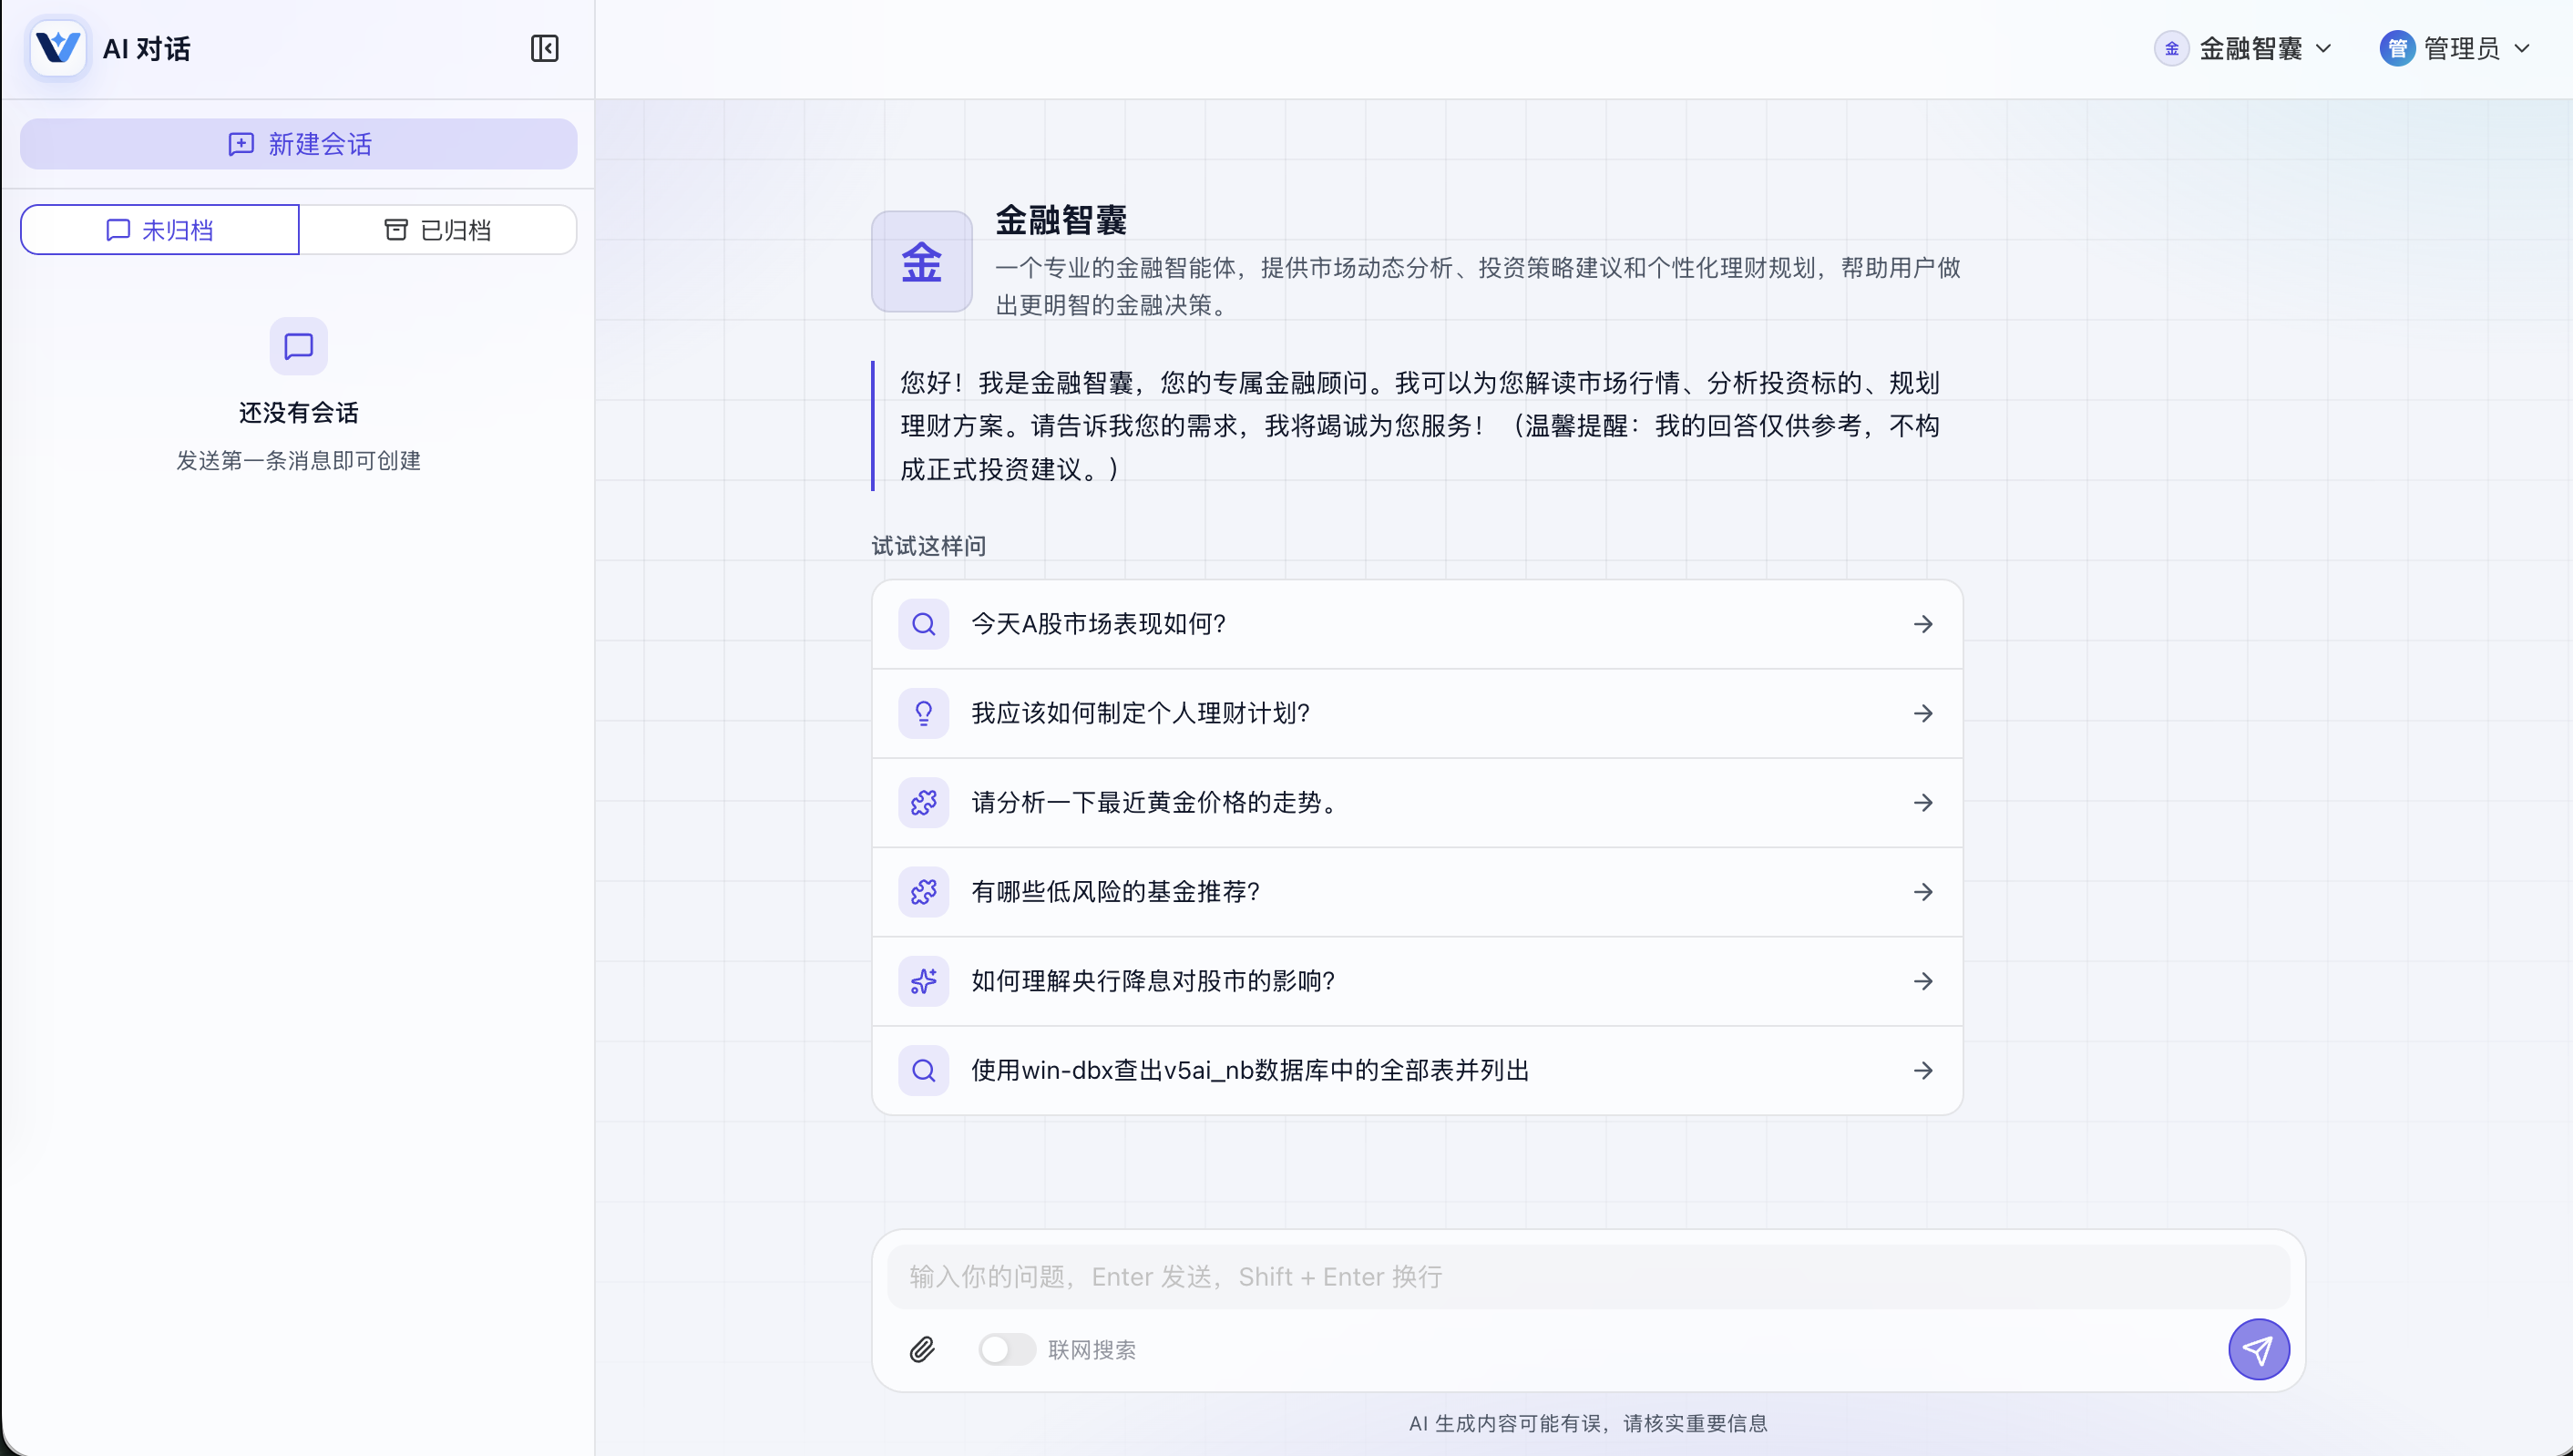
Task: Click the 还没有会话 text
Action: click(298, 412)
